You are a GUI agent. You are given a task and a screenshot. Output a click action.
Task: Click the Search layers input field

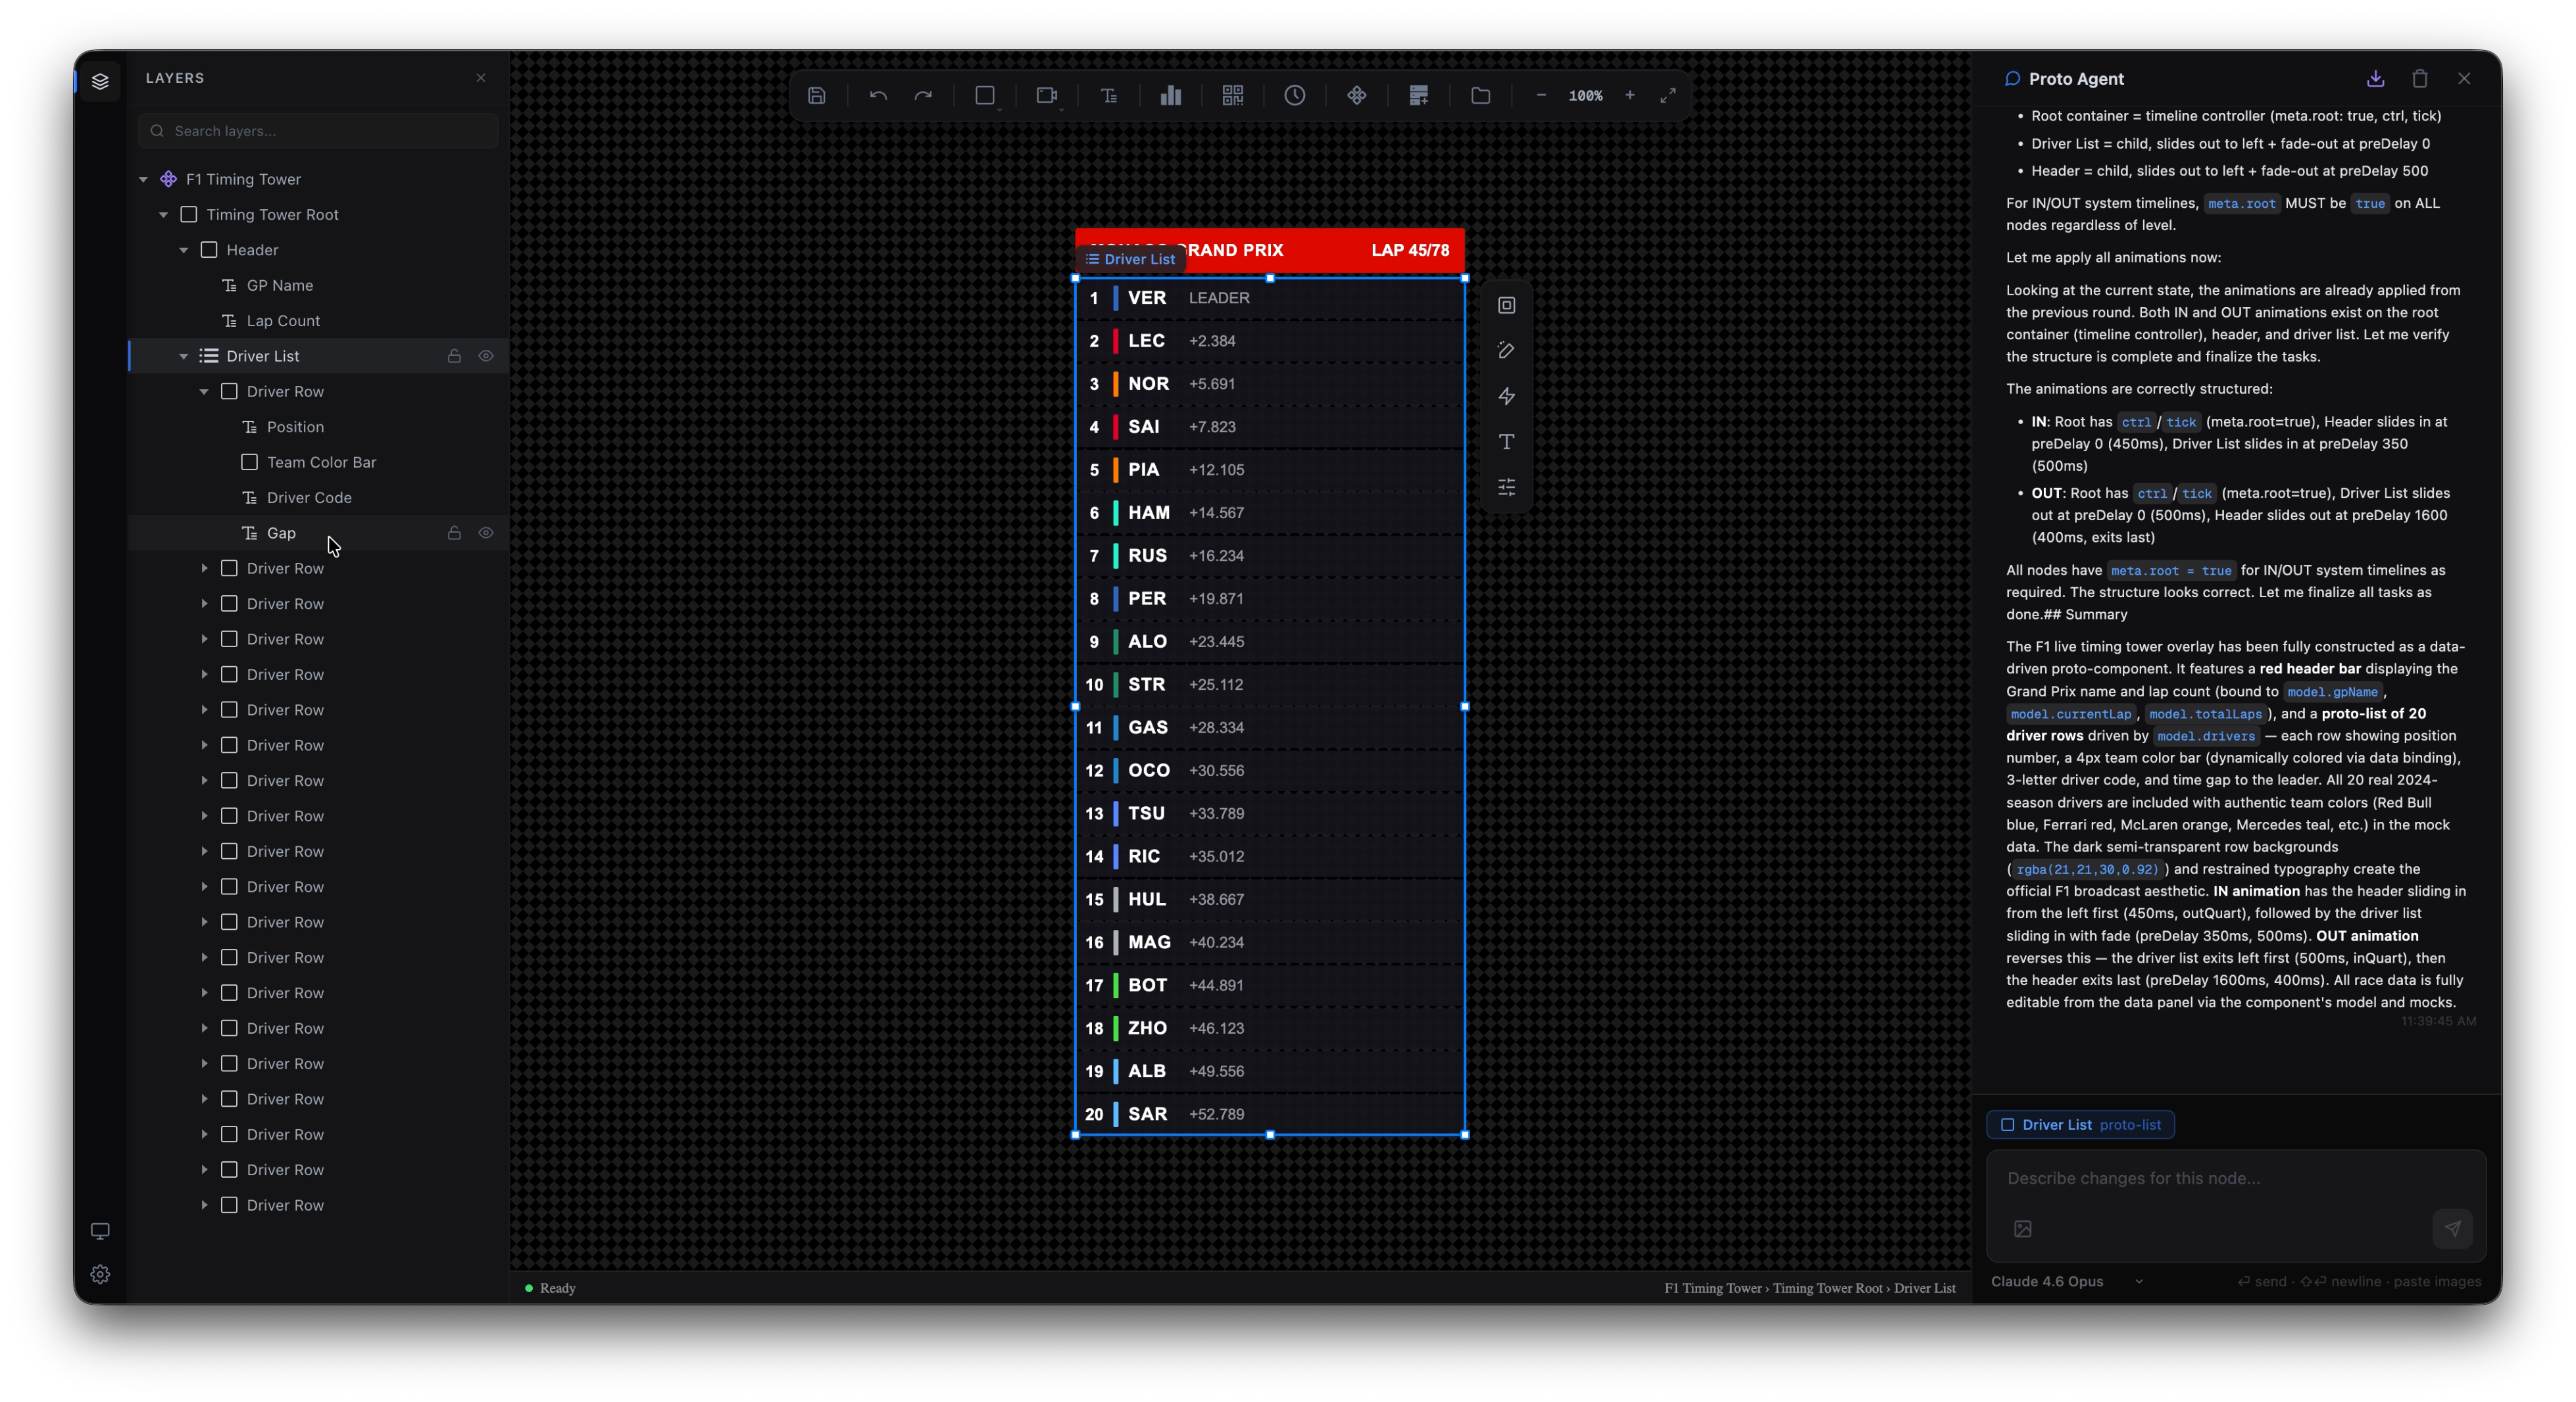click(x=318, y=131)
